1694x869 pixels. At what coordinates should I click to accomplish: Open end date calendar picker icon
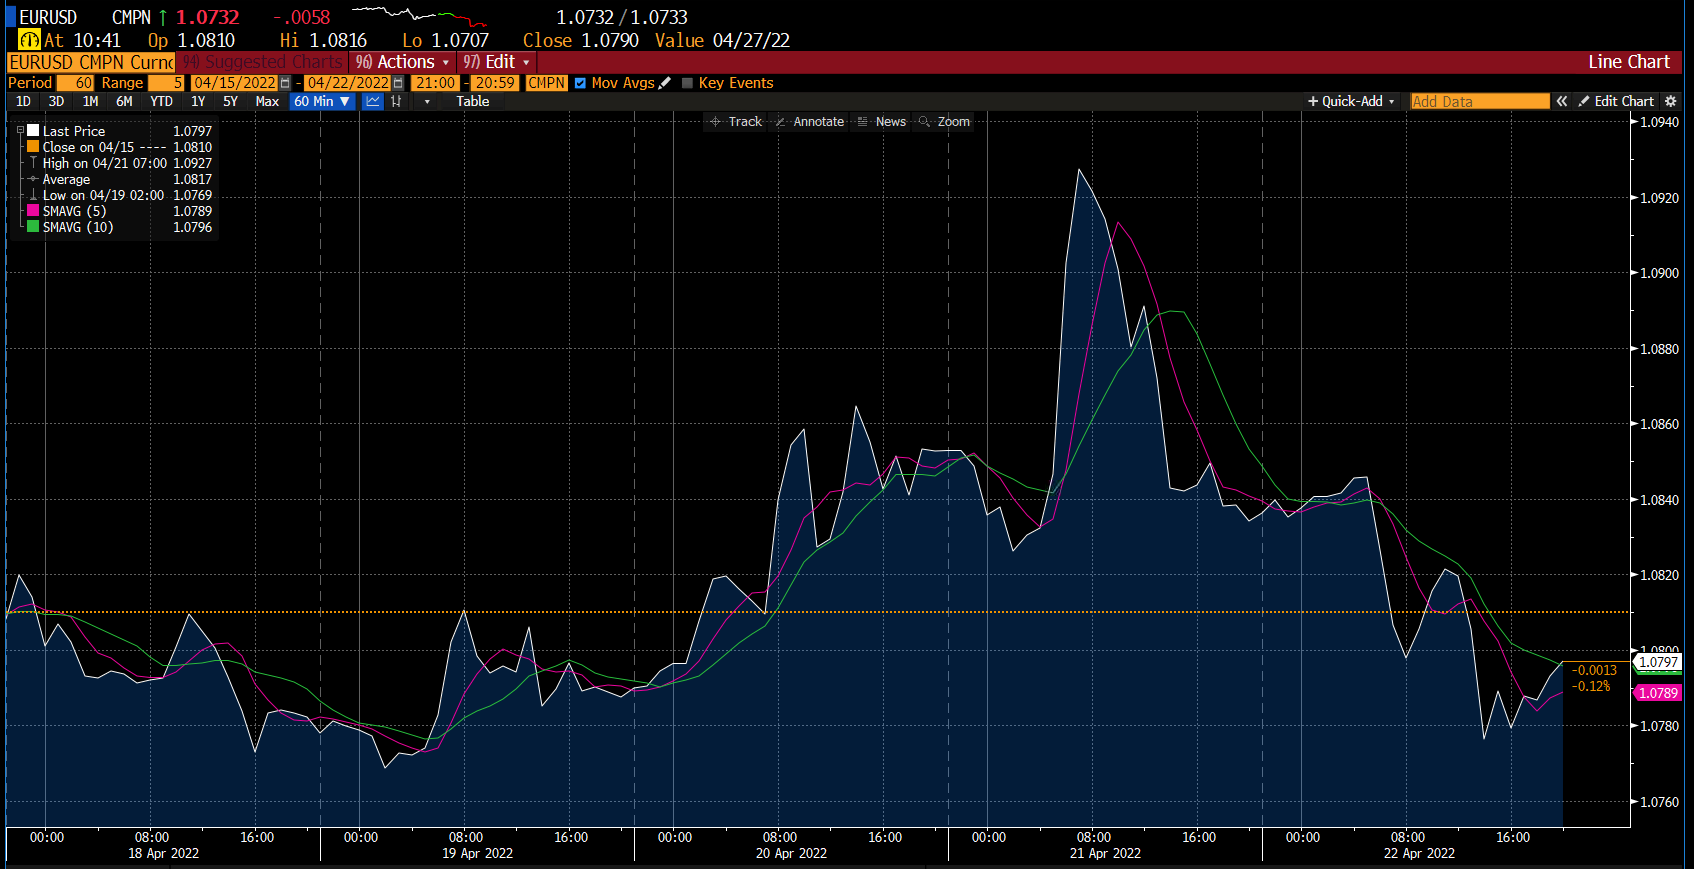coord(398,83)
